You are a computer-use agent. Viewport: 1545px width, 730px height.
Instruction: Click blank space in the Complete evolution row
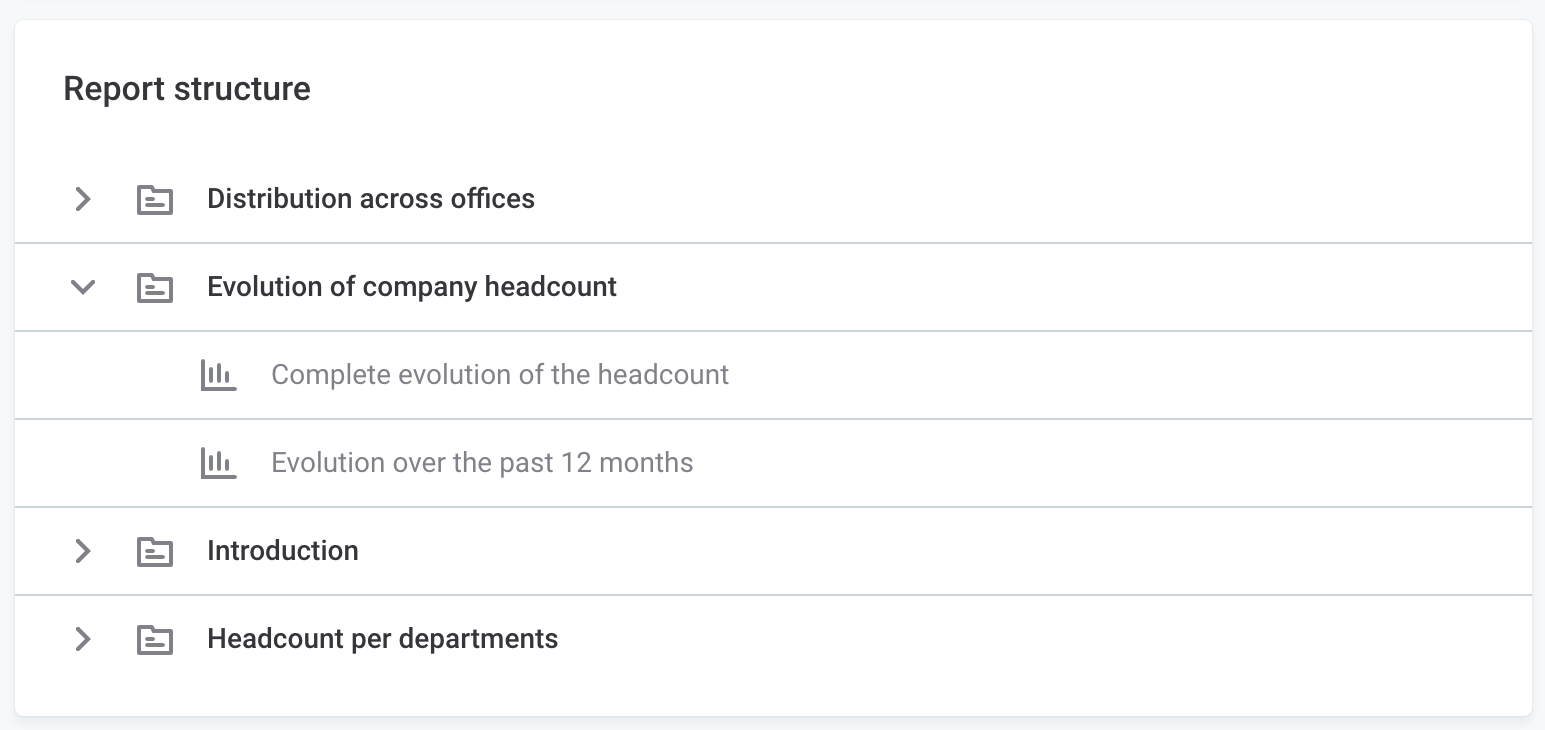1100,375
